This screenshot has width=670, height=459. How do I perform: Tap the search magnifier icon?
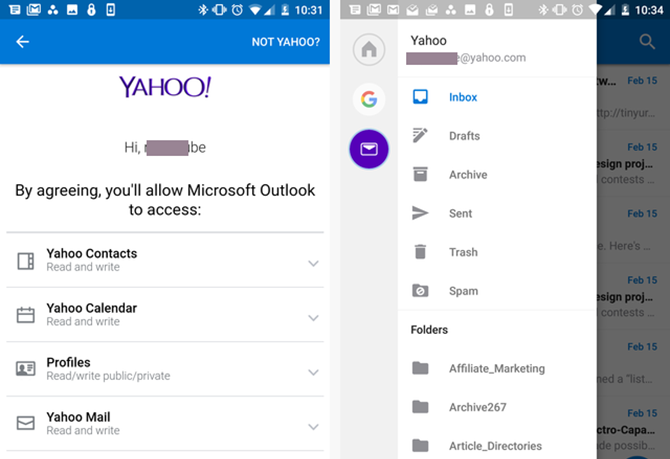[647, 42]
